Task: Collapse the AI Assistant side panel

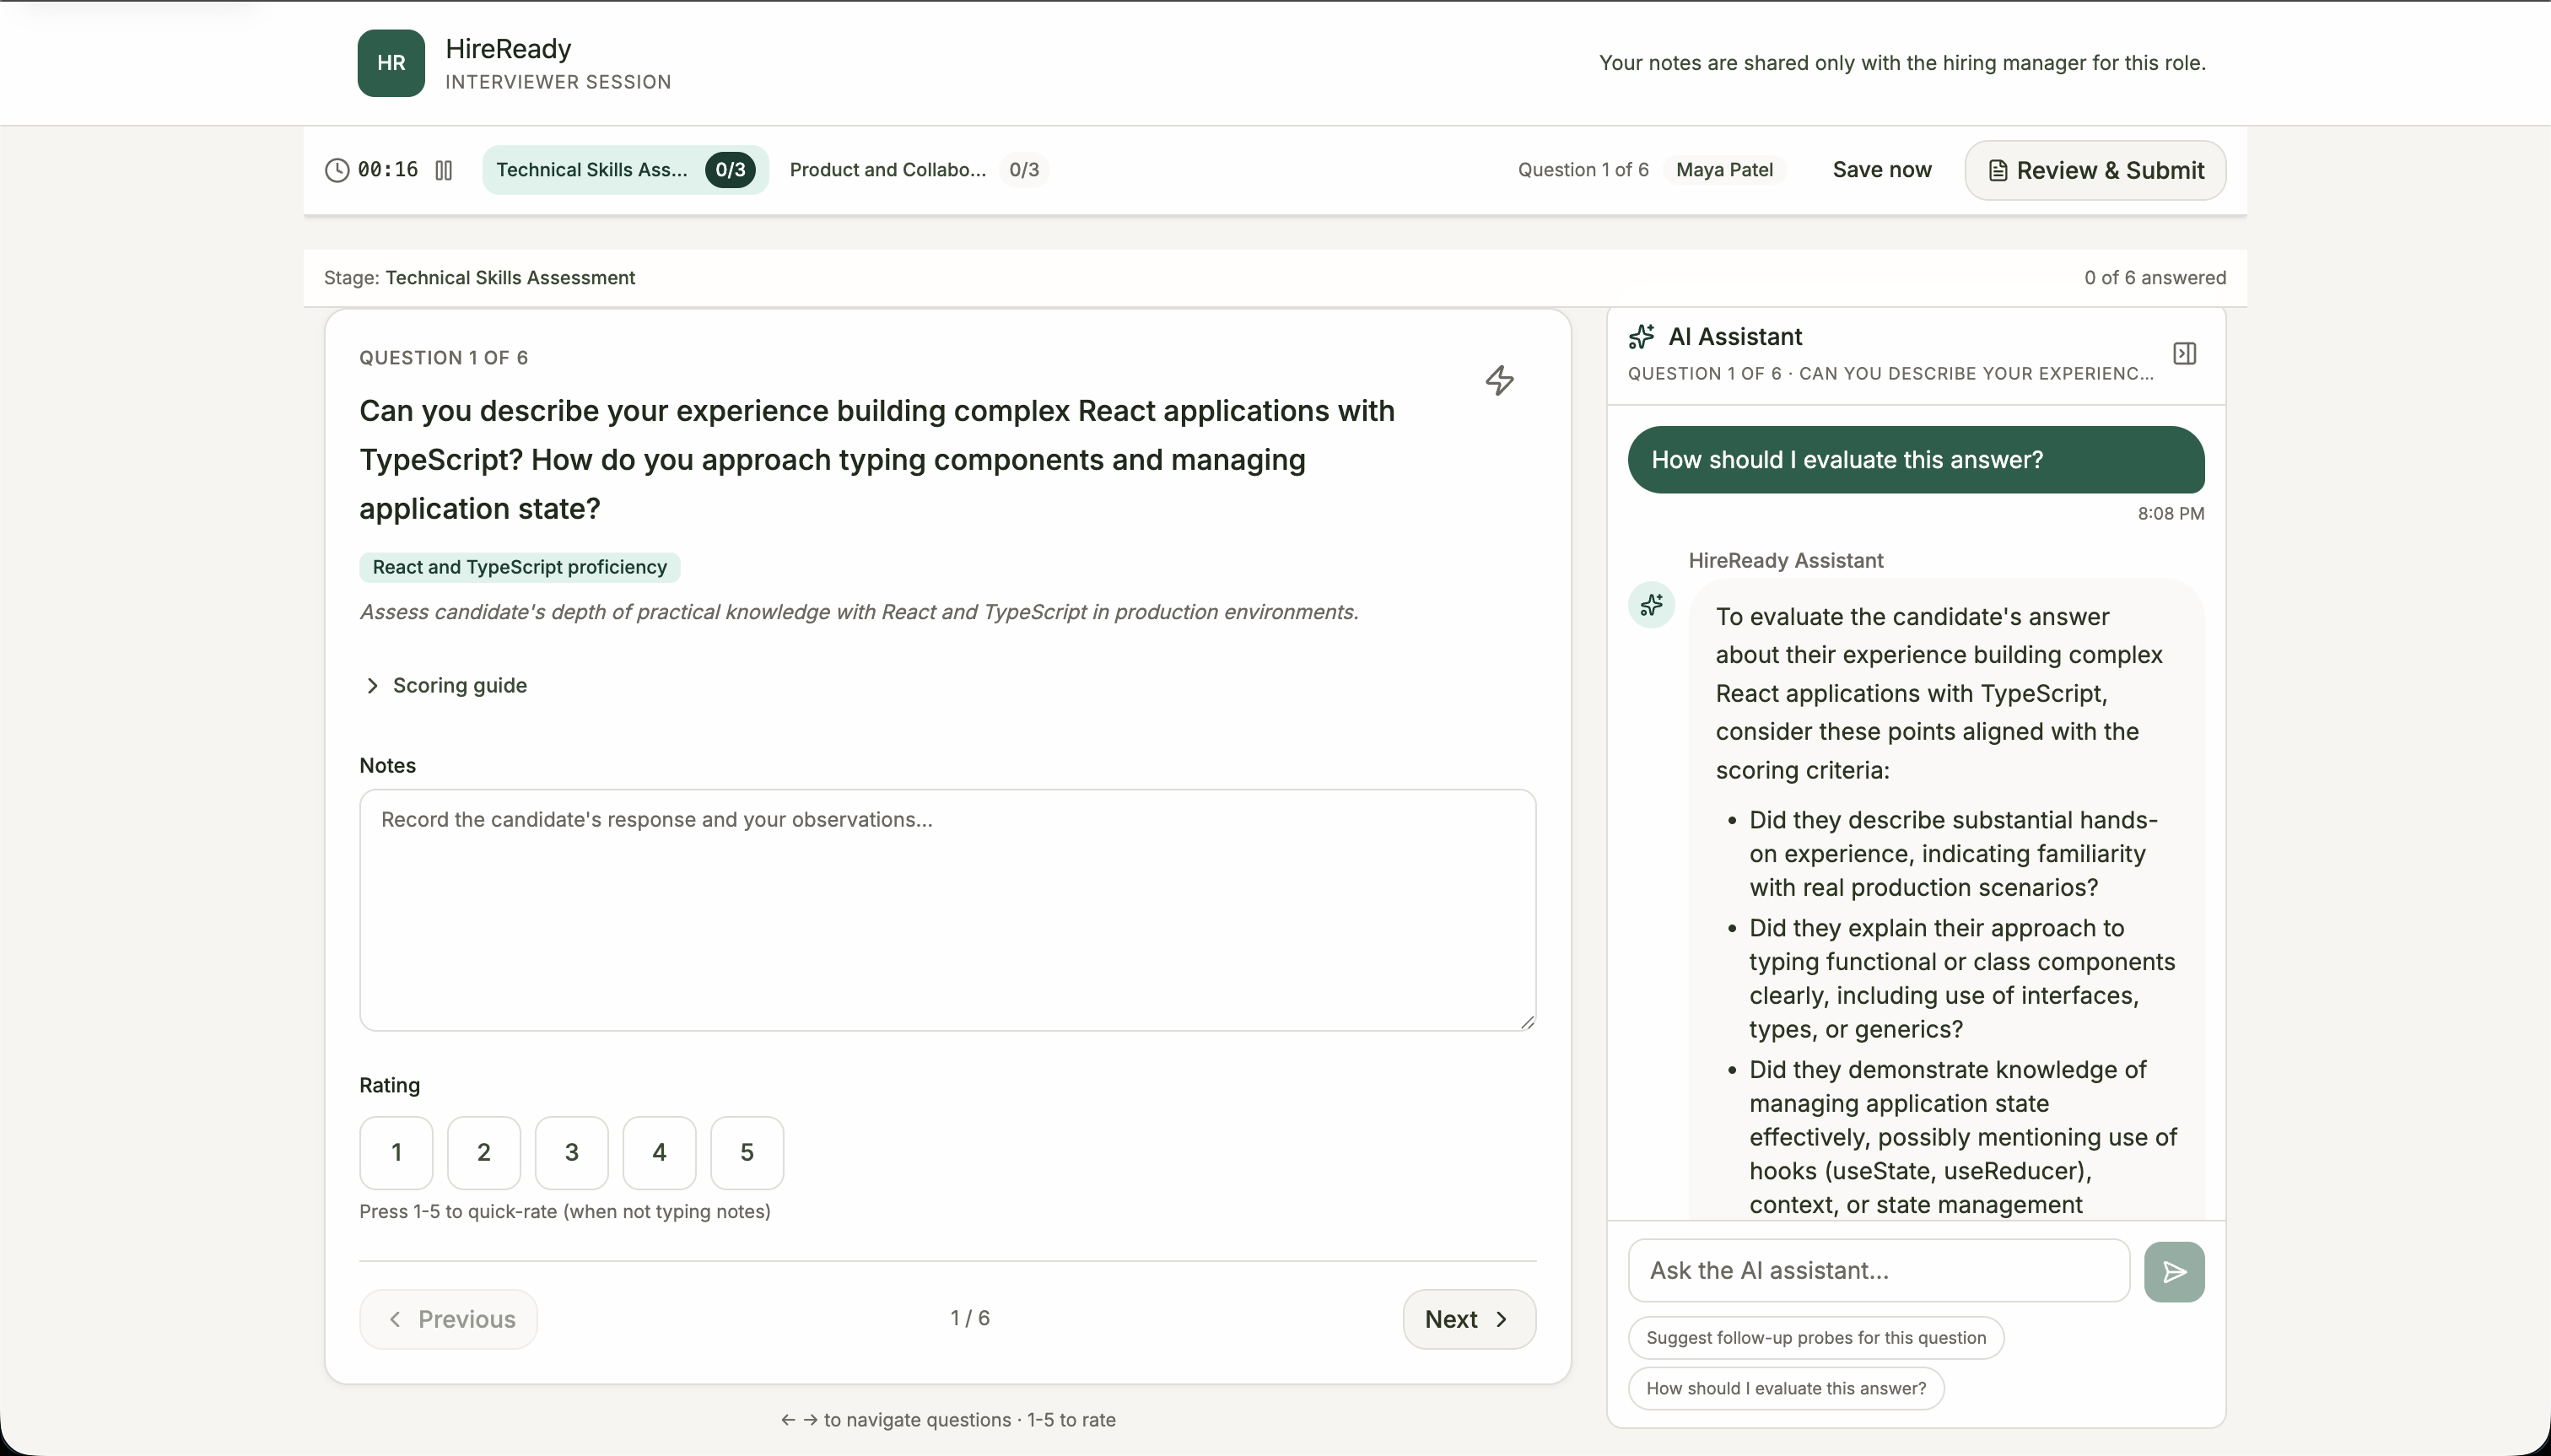Action: click(x=2186, y=353)
